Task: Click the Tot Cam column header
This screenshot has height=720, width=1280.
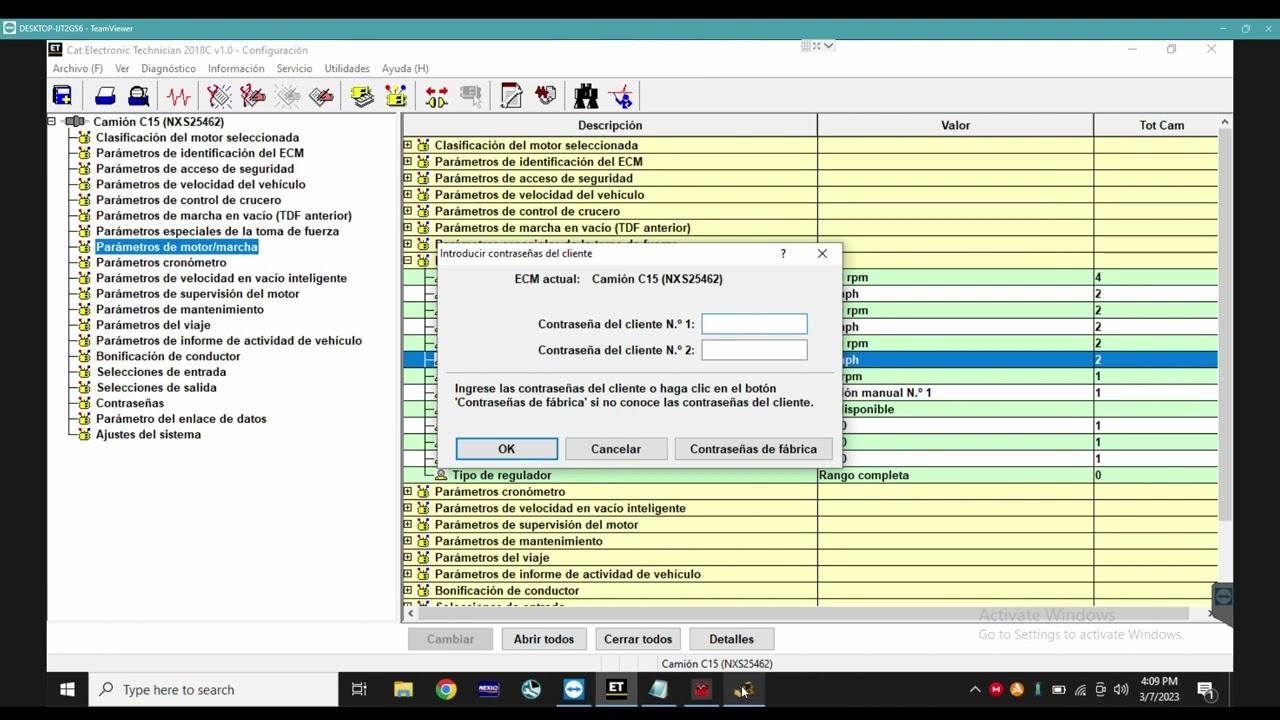Action: click(x=1161, y=125)
